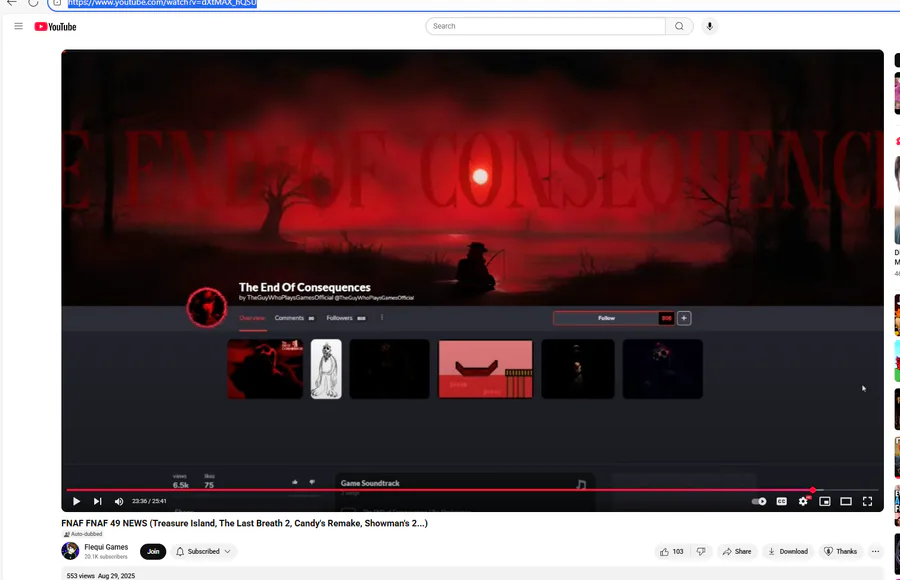Click the 553 views description line
Viewport: 900px width, 580px height.
(101, 575)
